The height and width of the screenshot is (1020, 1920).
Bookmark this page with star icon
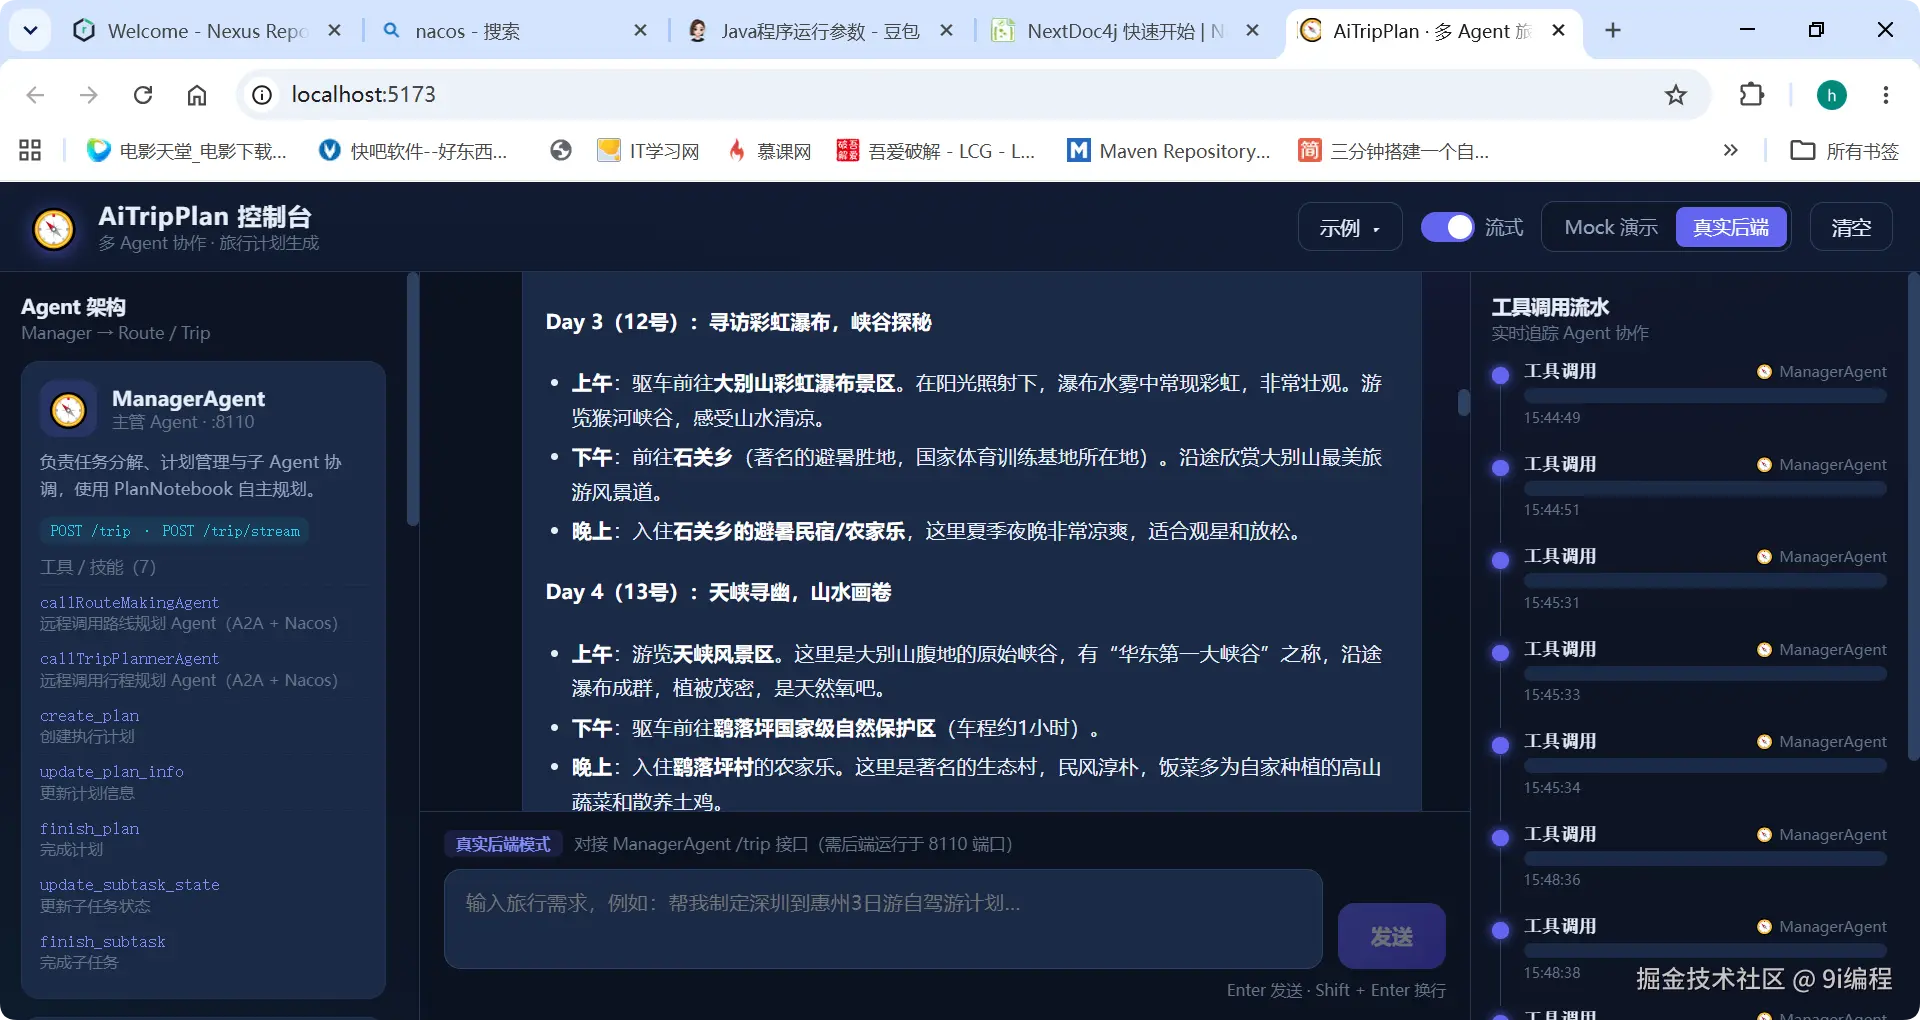tap(1676, 95)
